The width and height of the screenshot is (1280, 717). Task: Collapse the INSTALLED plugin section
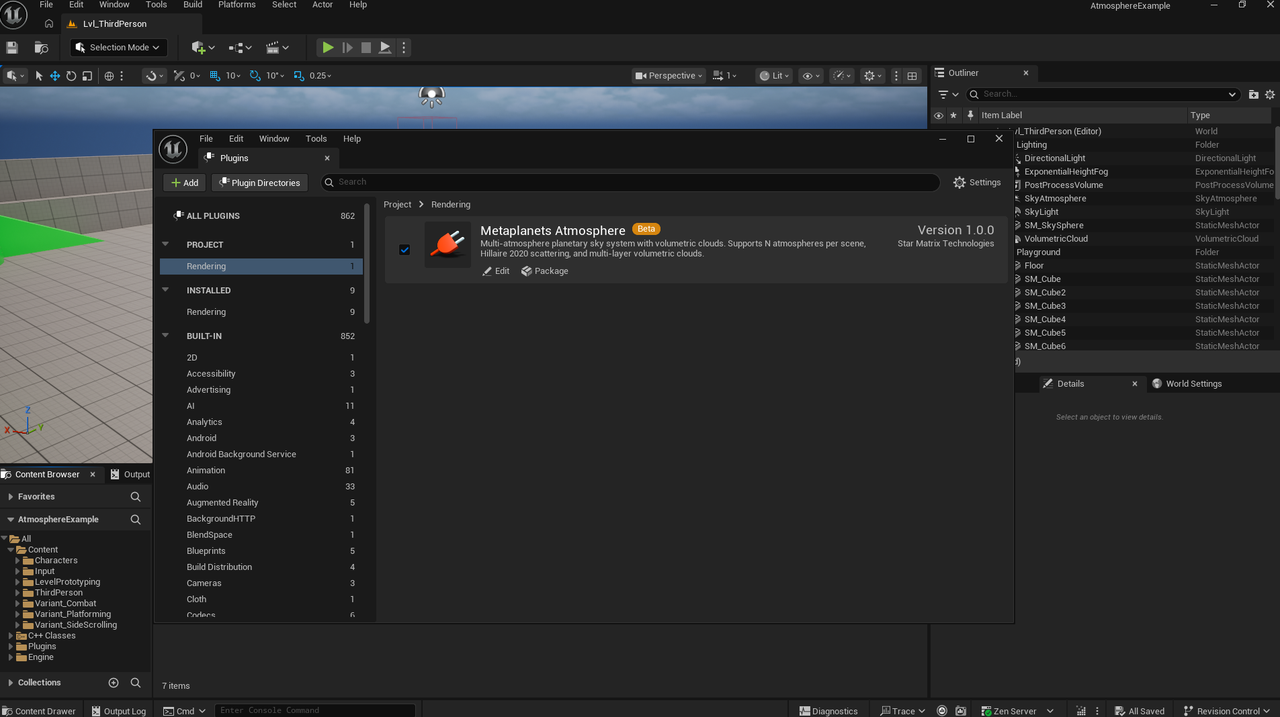point(166,290)
